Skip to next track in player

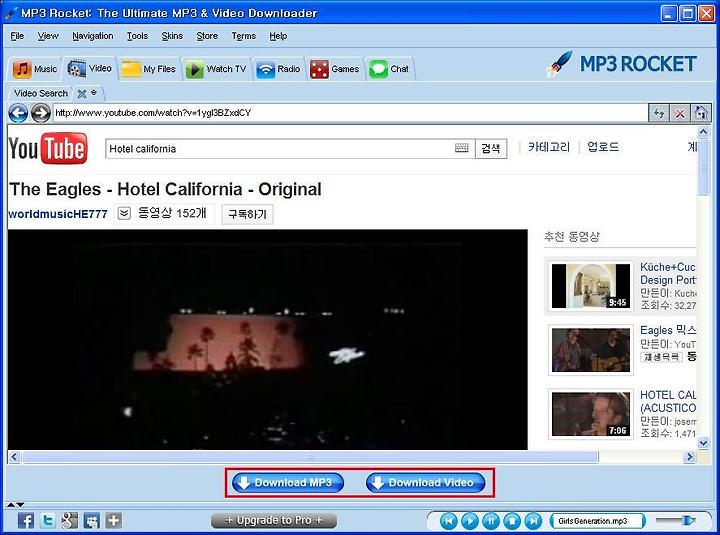(533, 521)
